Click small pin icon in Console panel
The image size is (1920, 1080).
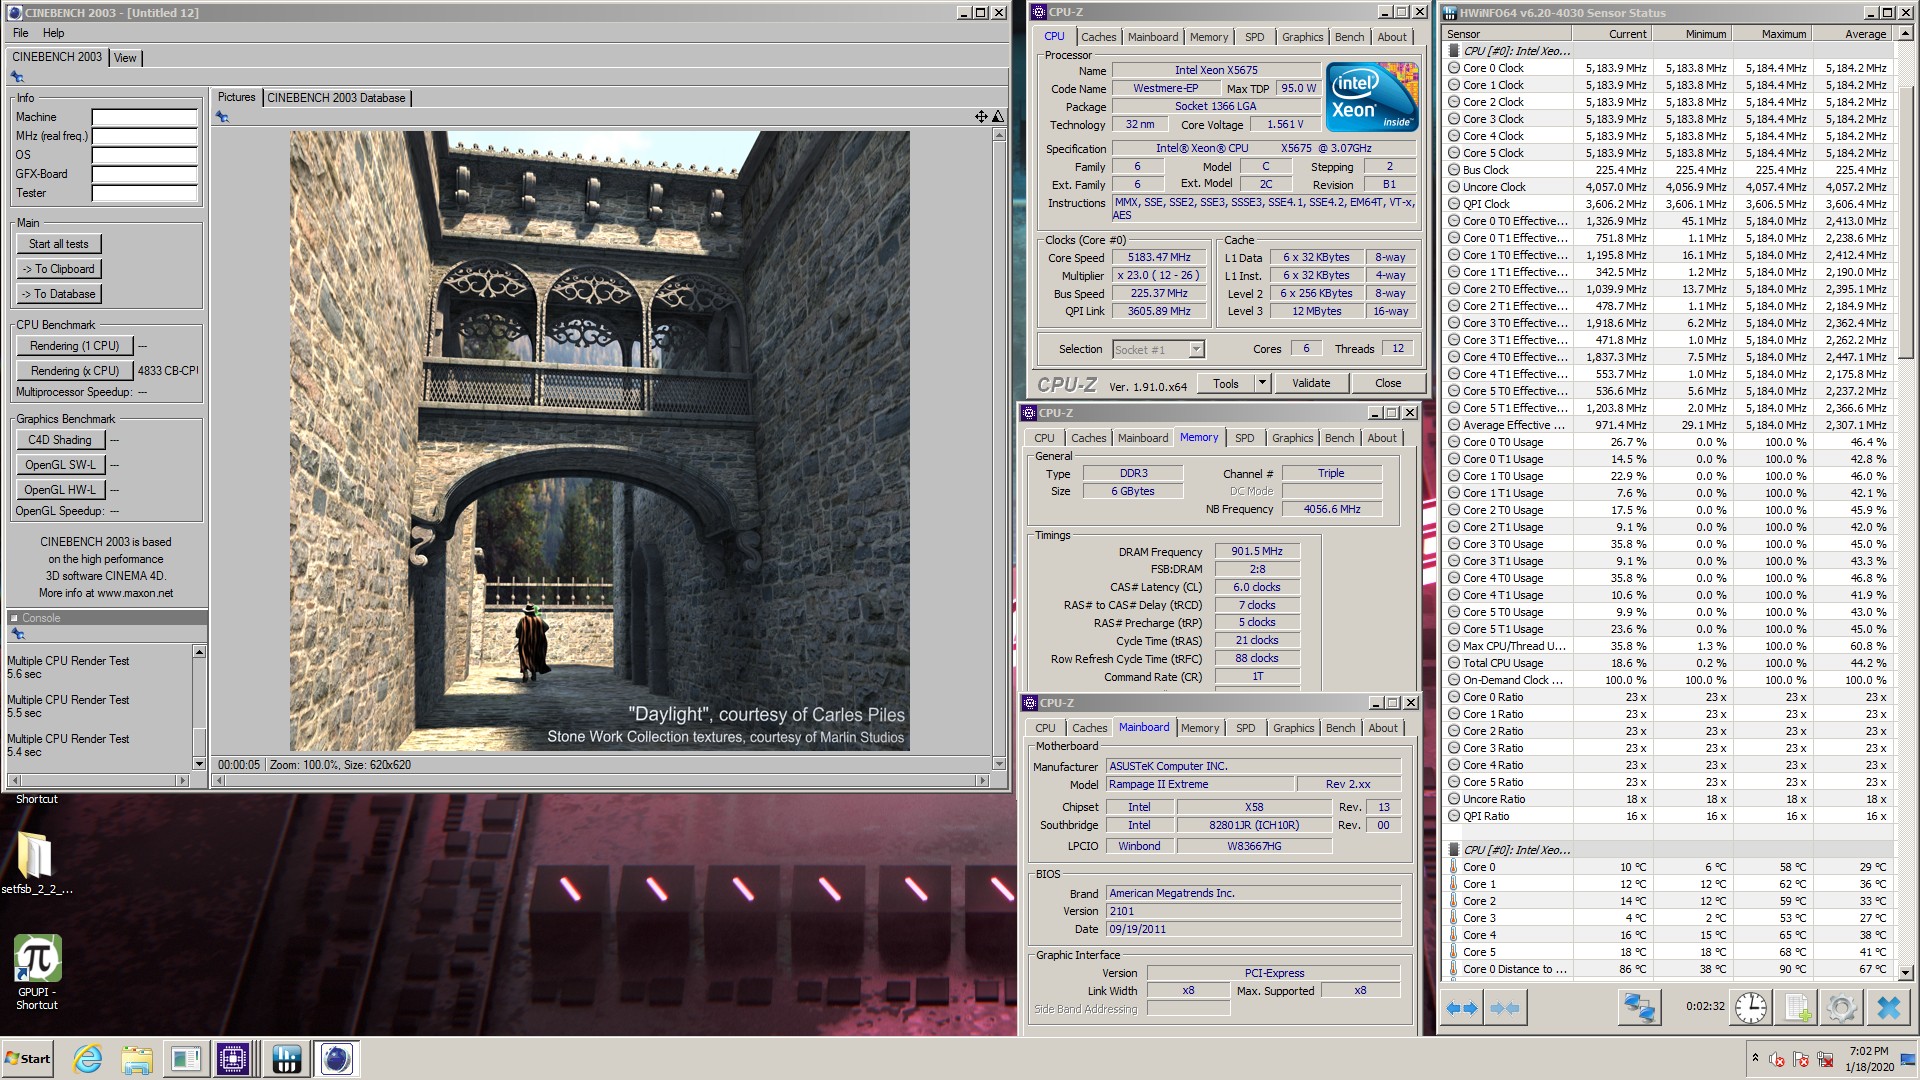17,634
